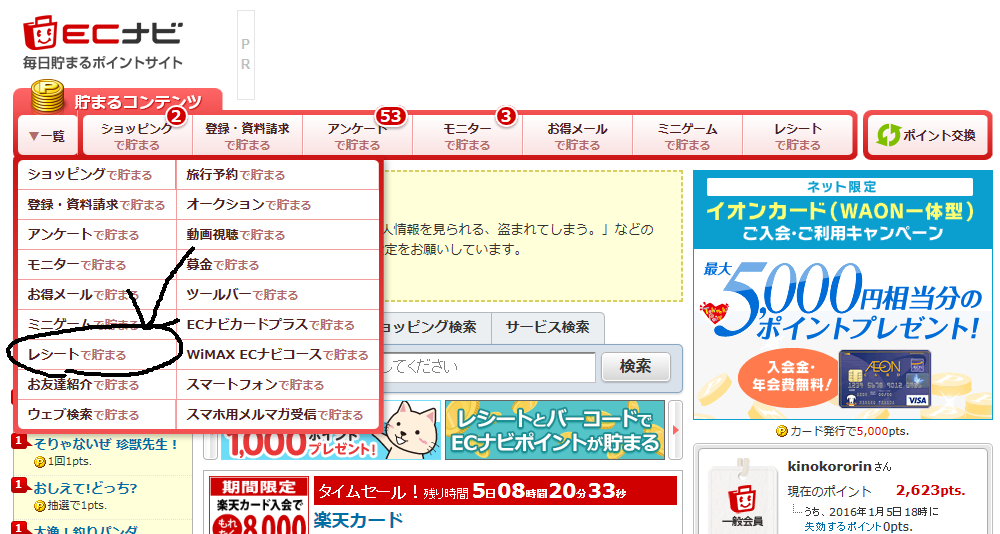The height and width of the screenshot is (534, 1000).
Task: Click the gold coin stack 貯まるコンテンツ icon
Action: click(x=47, y=96)
